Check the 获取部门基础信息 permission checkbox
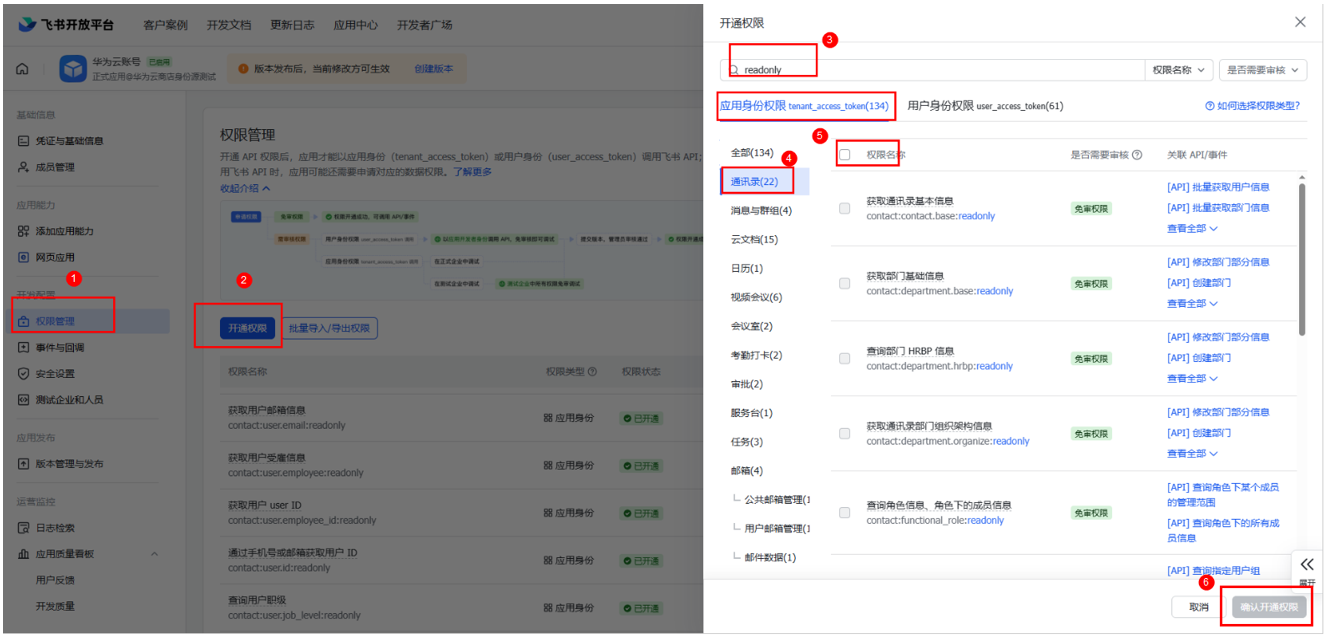Image resolution: width=1328 pixels, height=637 pixels. (x=845, y=283)
